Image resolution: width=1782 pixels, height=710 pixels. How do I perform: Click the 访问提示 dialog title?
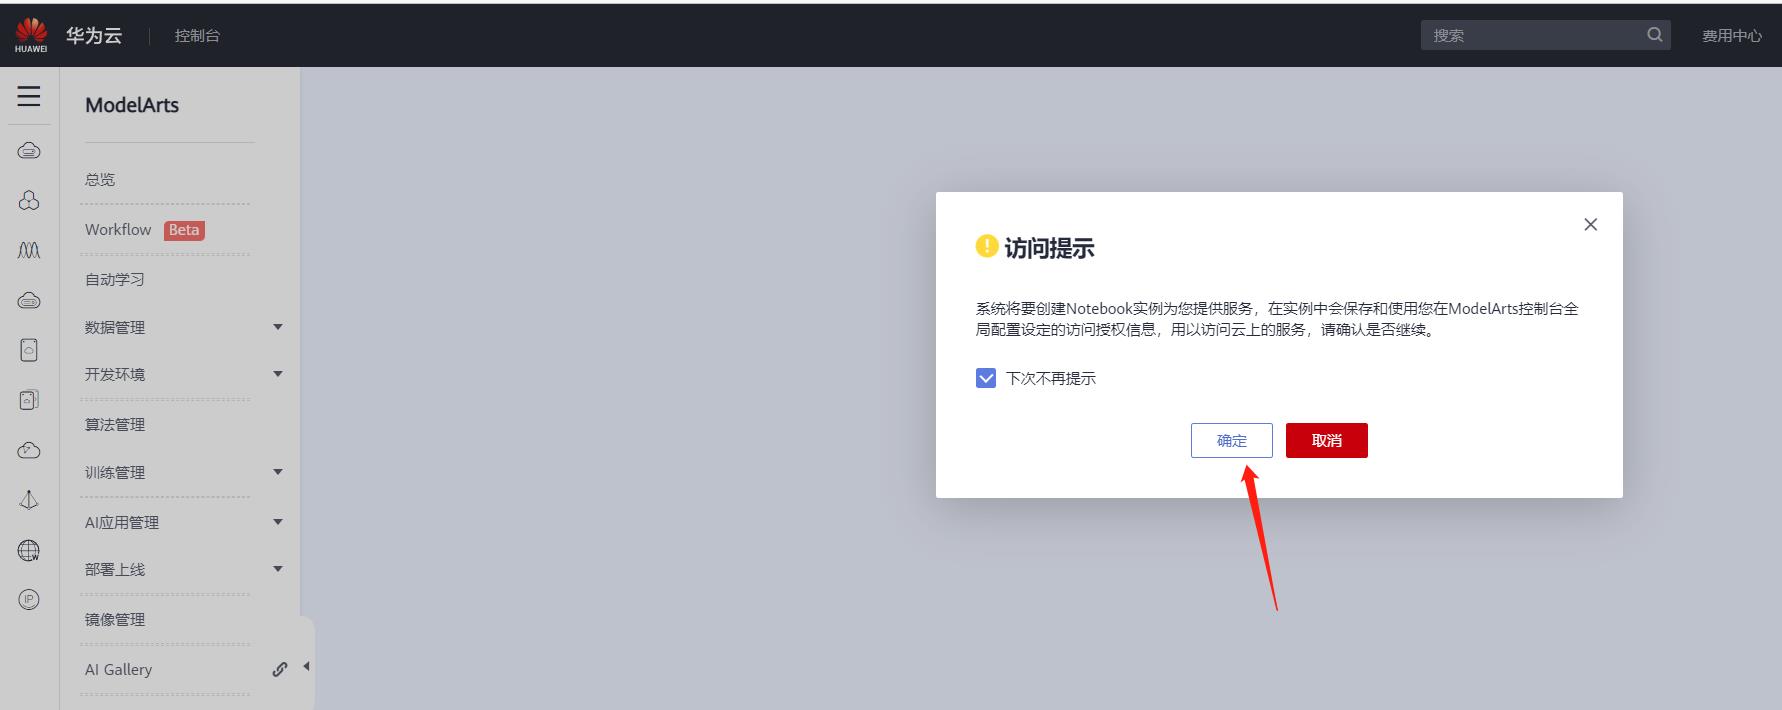point(1049,248)
